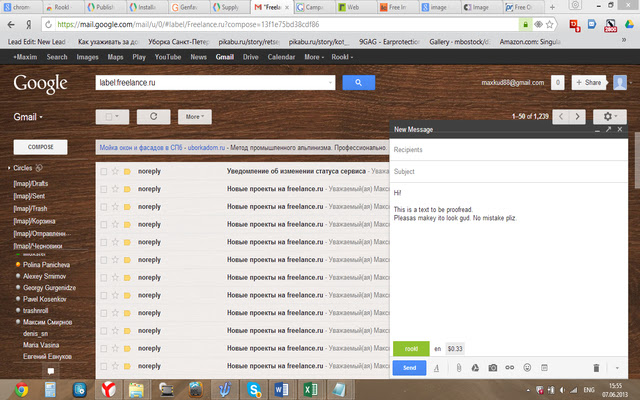Click the COMPOSE button
Viewport: 640px width, 400px height.
40,147
